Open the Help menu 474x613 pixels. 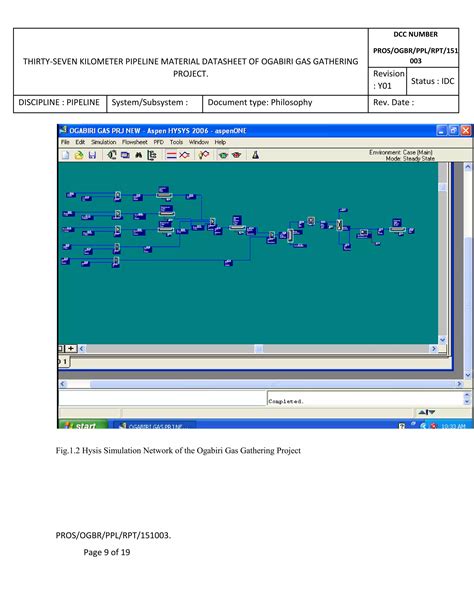pos(220,142)
